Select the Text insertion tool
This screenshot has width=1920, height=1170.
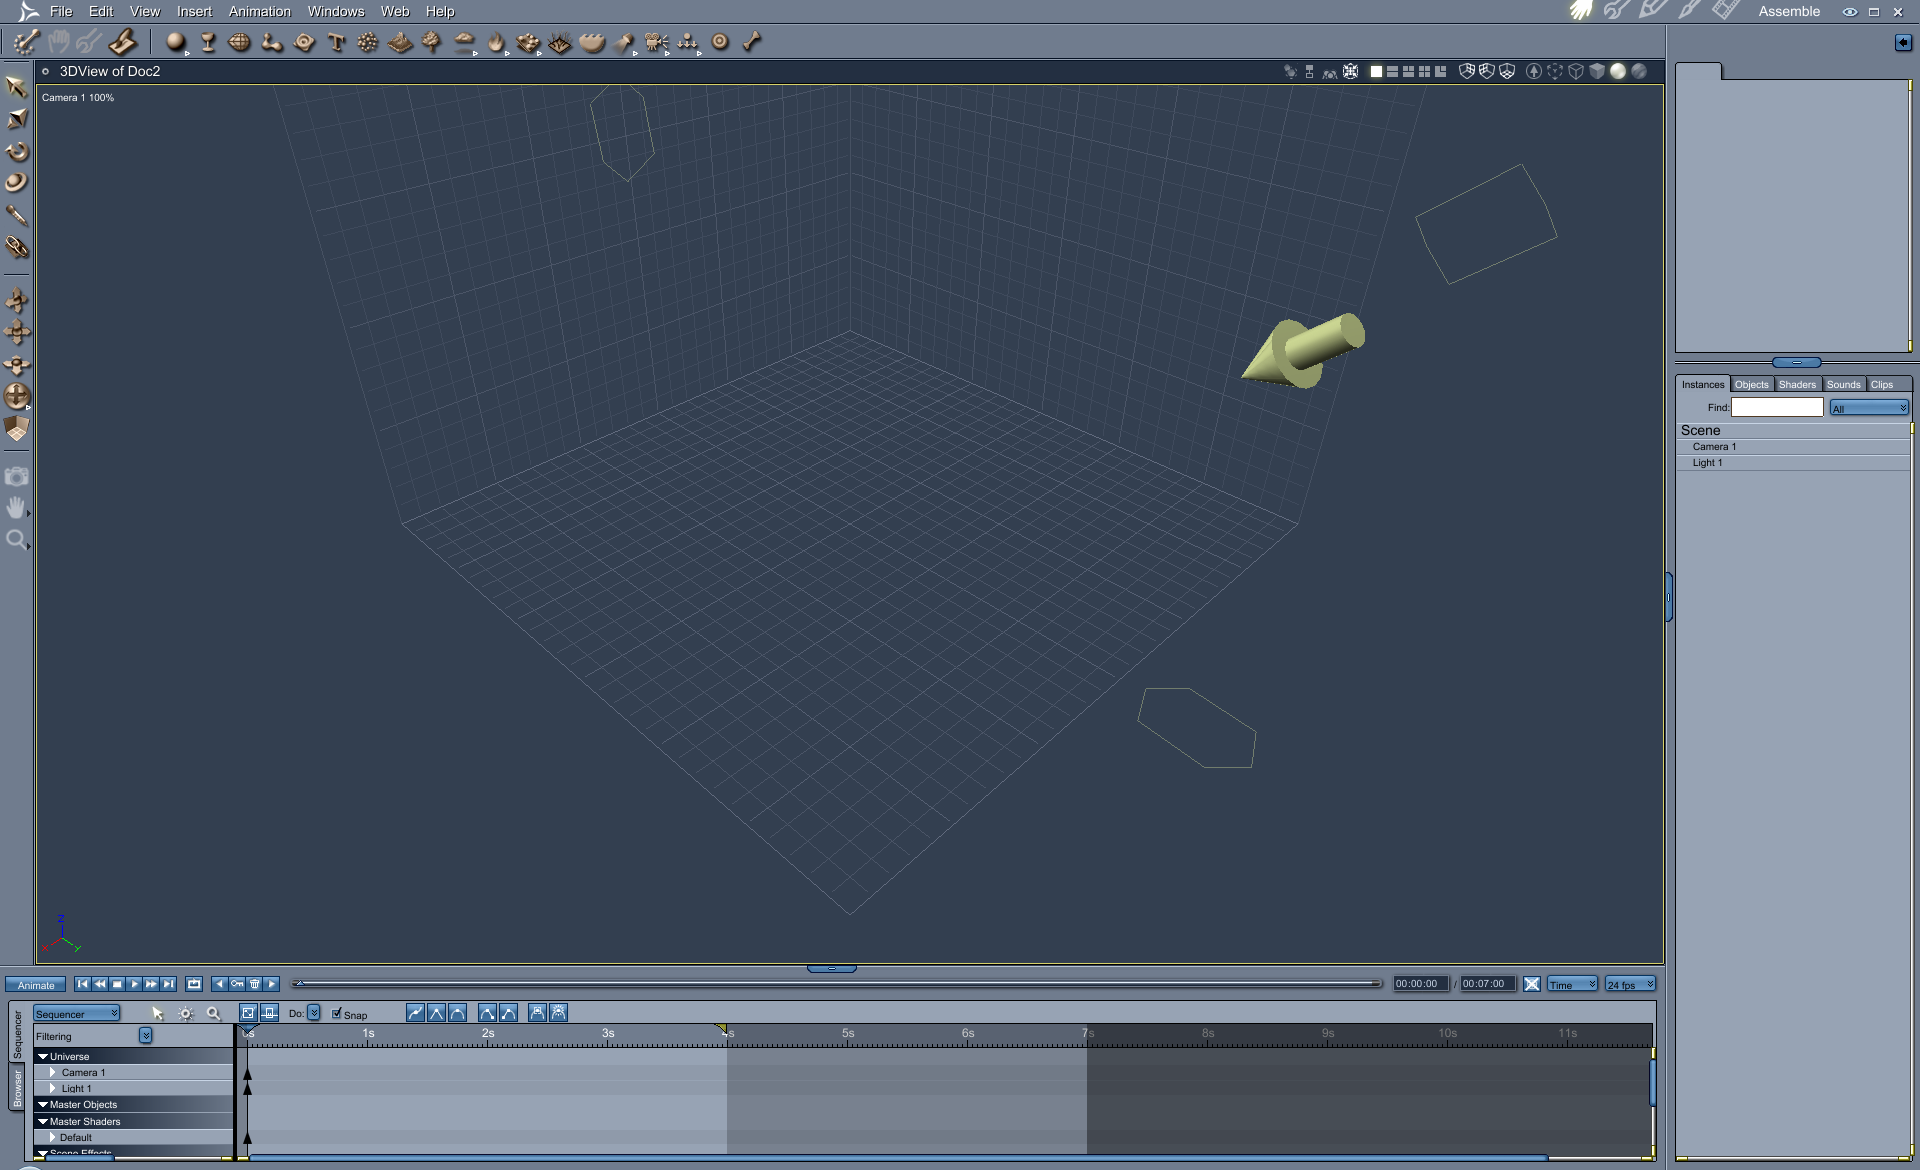coord(335,42)
